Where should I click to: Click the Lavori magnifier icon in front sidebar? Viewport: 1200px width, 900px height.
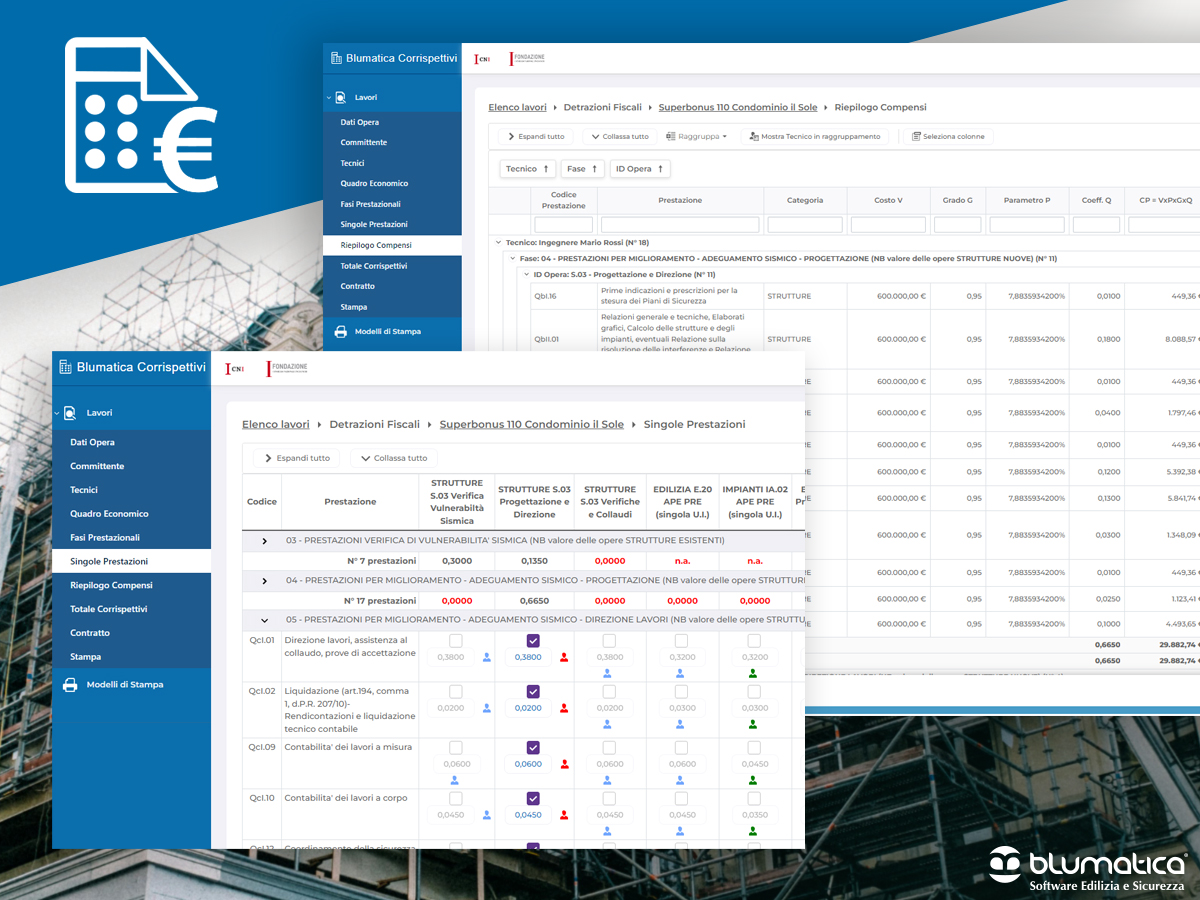pos(69,413)
